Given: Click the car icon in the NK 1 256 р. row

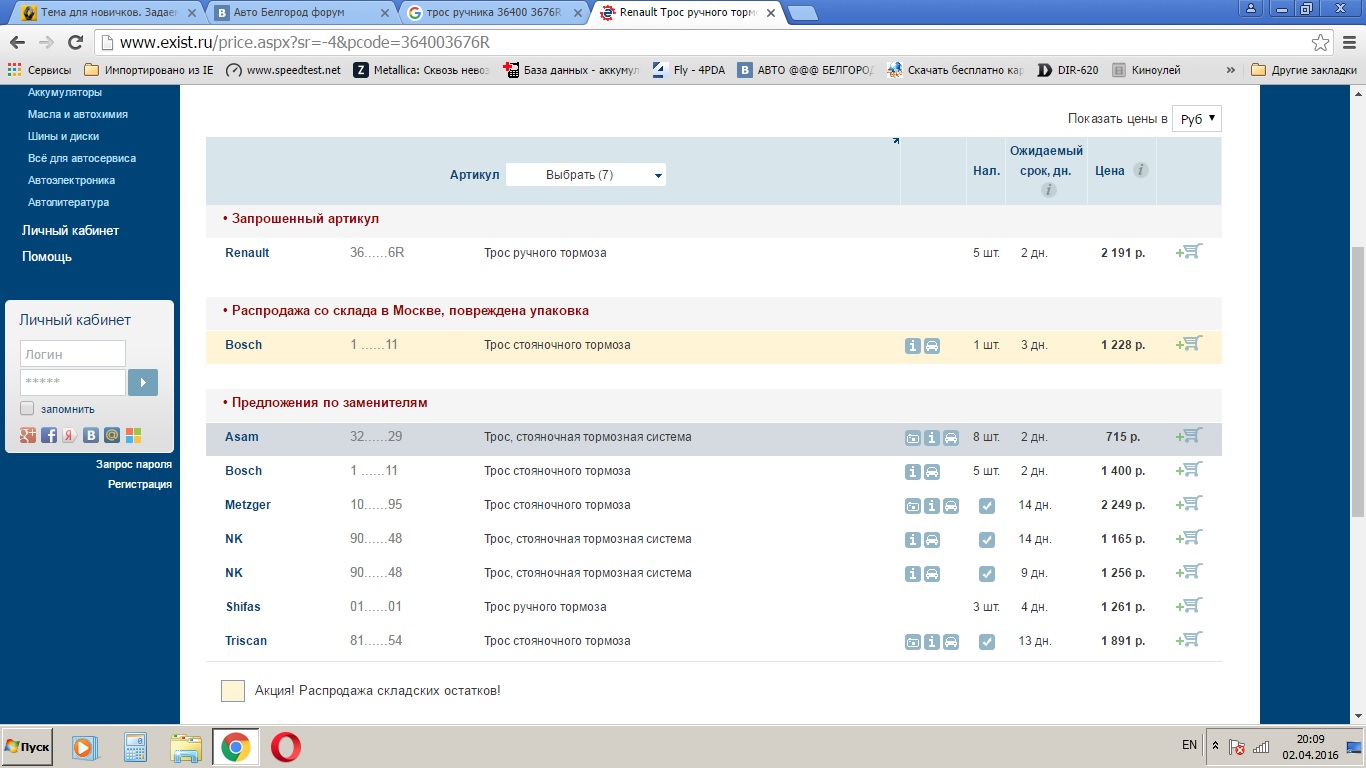Looking at the screenshot, I should [932, 574].
